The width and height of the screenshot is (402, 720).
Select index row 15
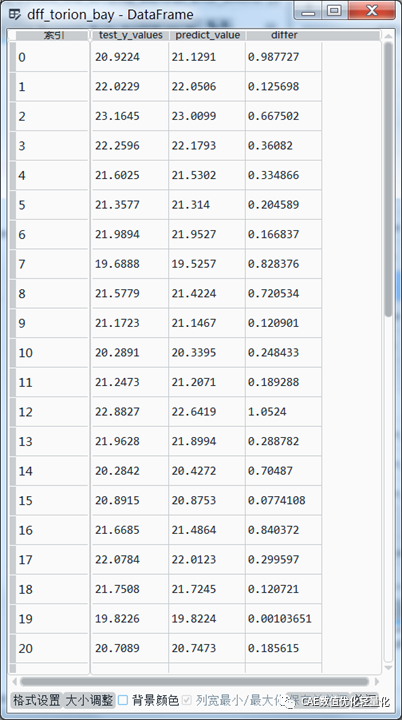pyautogui.click(x=51, y=501)
